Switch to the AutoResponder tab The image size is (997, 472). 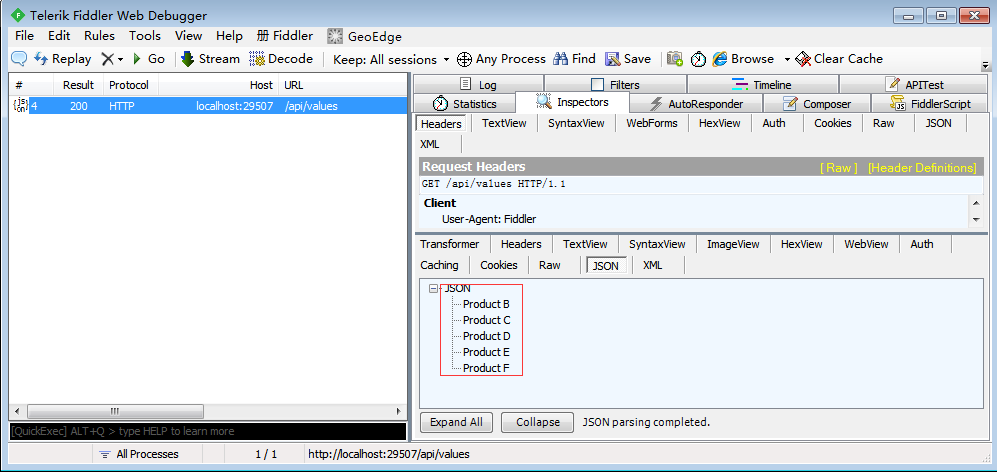click(x=696, y=103)
